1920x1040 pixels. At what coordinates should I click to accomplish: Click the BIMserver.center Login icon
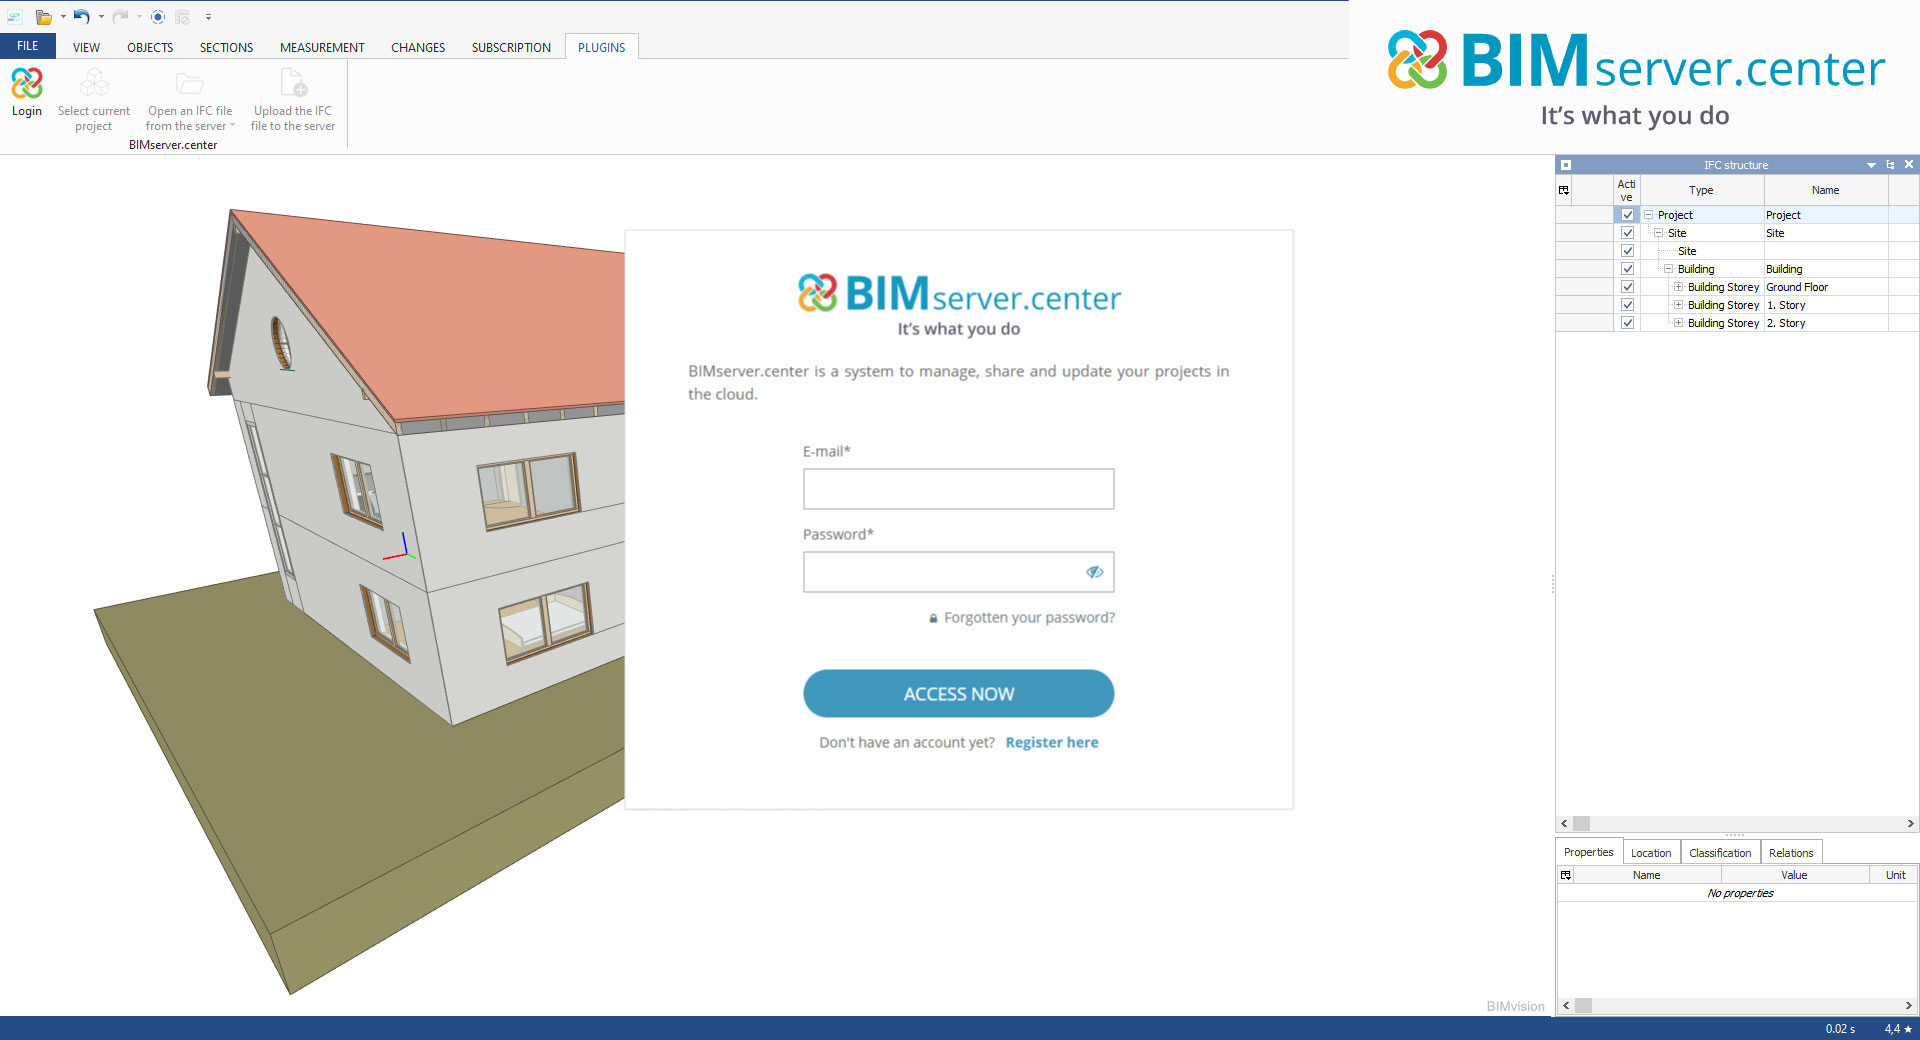point(27,83)
